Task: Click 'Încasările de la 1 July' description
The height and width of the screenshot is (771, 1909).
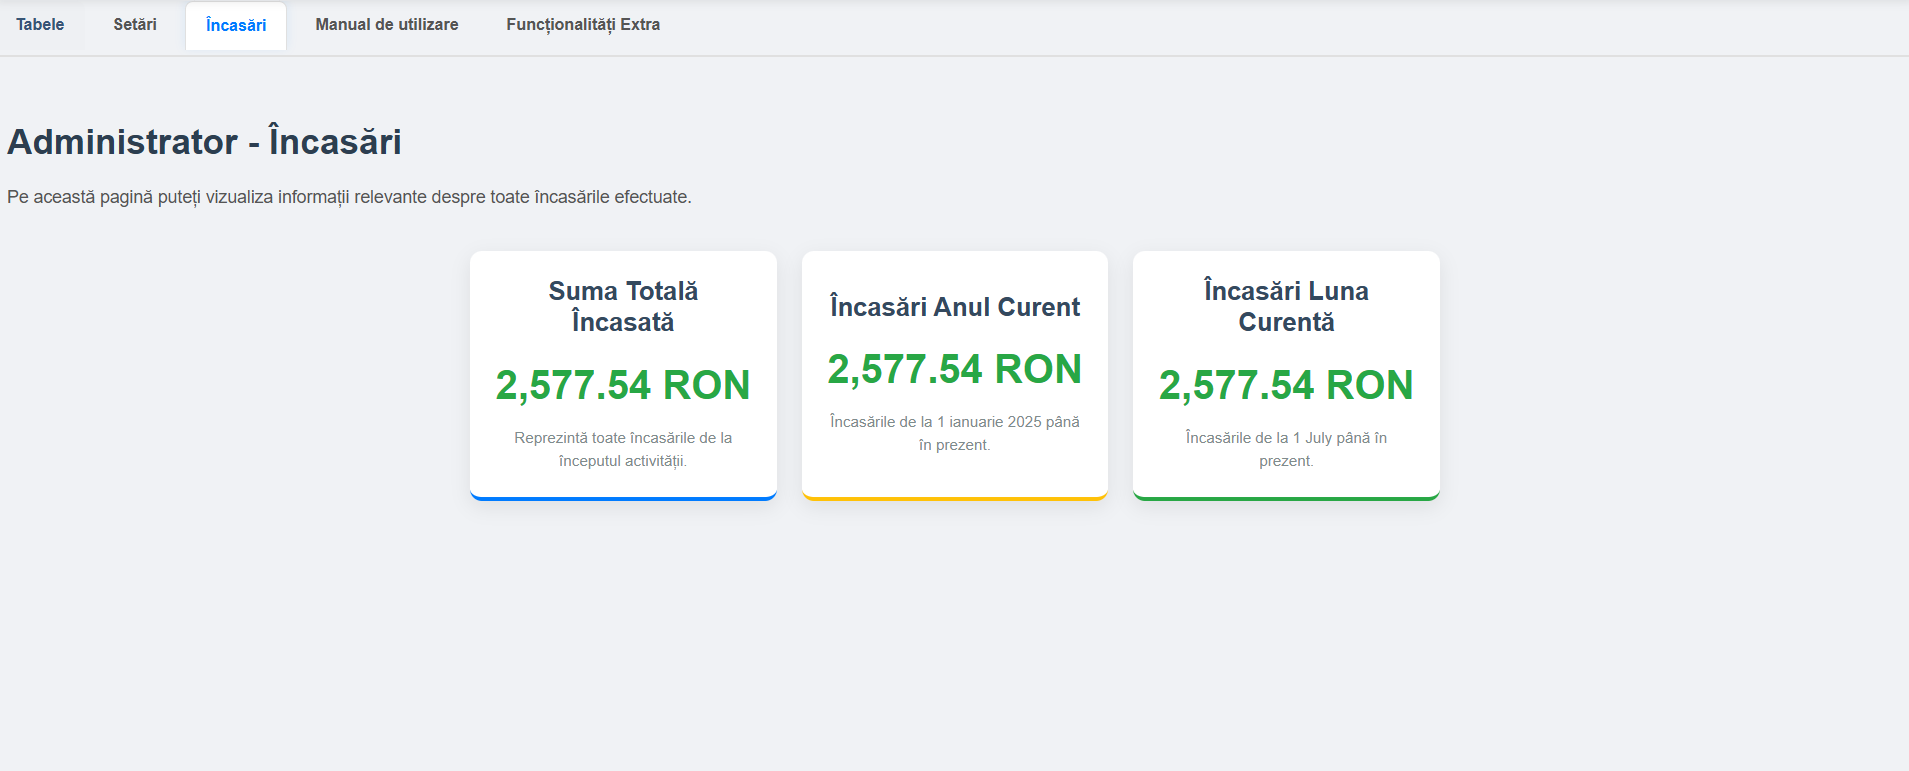Action: point(1286,449)
